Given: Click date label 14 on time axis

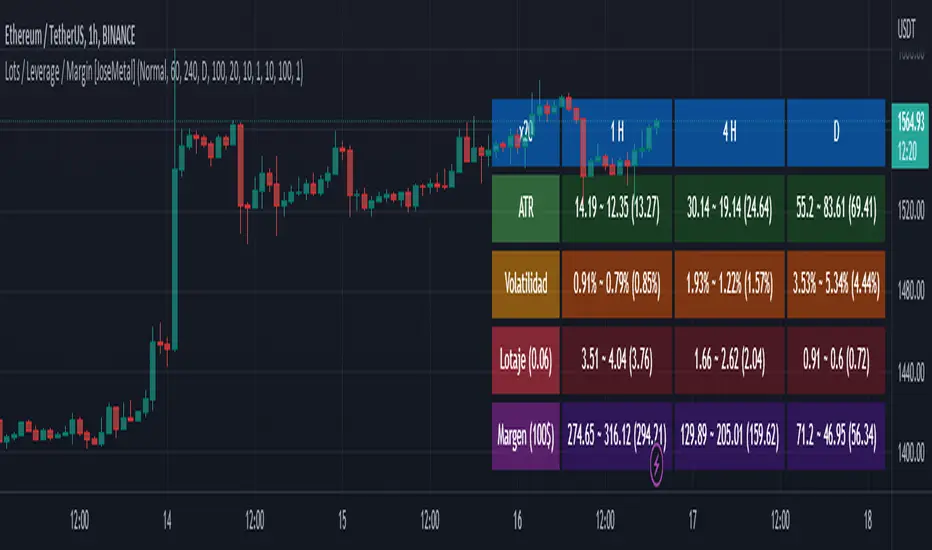Looking at the screenshot, I should [167, 521].
